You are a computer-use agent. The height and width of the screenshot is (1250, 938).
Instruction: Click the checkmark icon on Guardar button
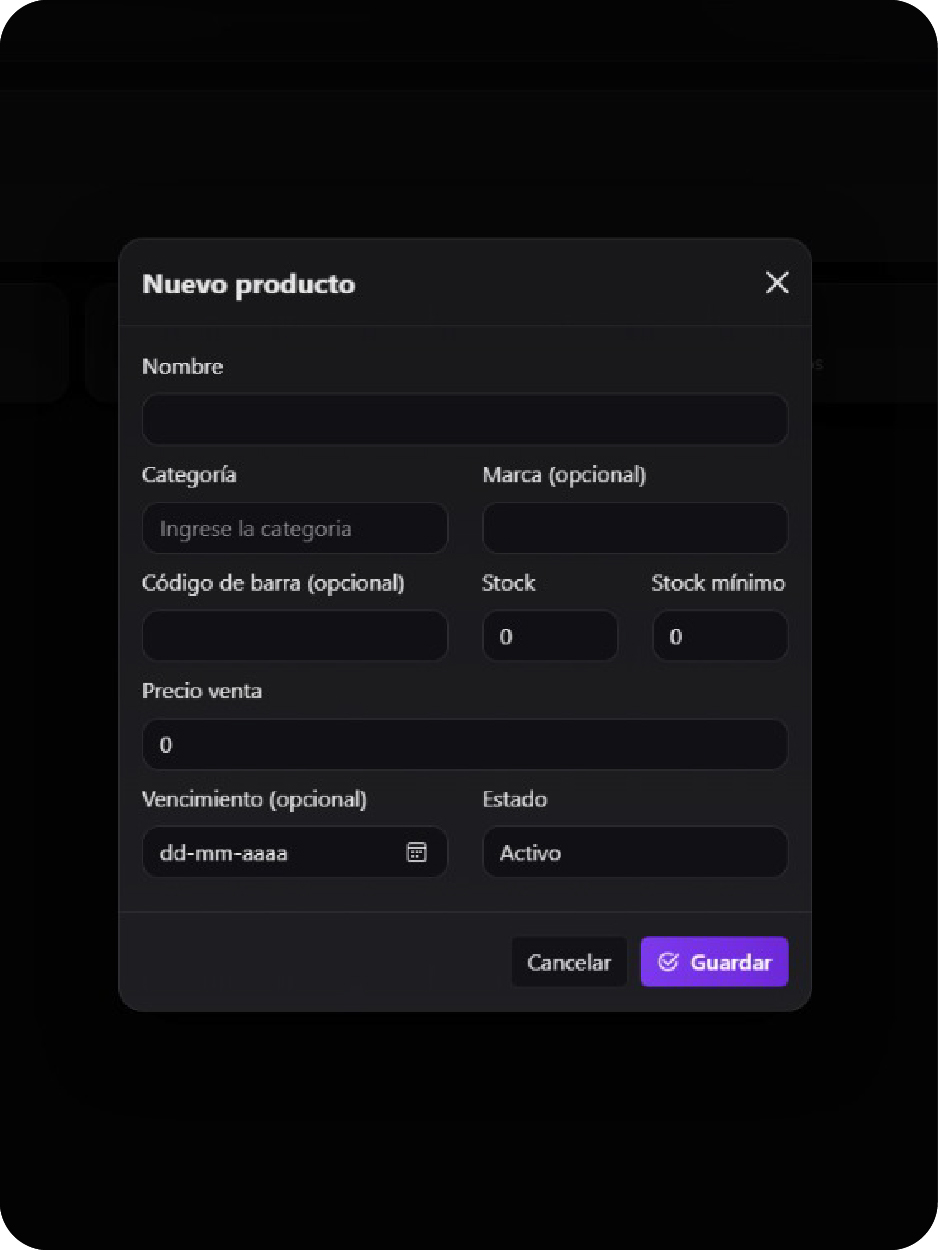tap(668, 961)
